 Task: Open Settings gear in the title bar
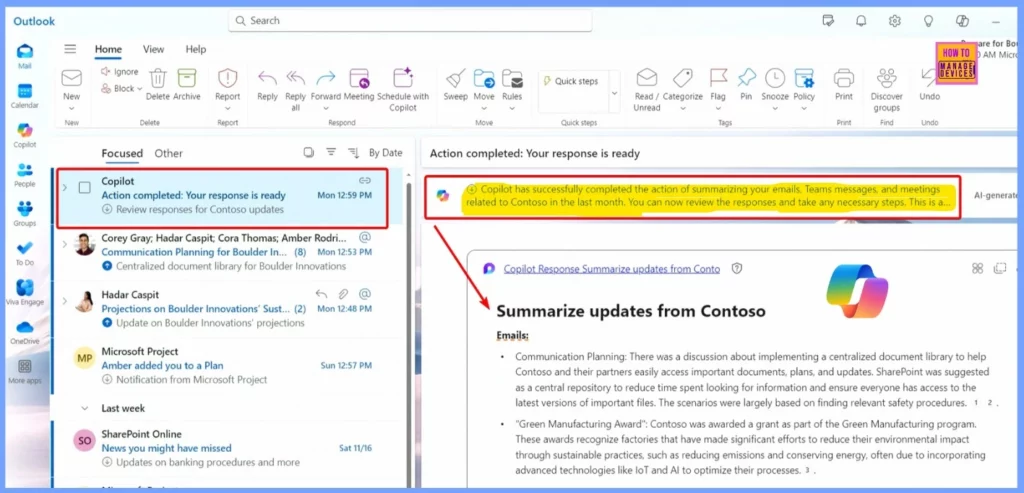(x=895, y=21)
